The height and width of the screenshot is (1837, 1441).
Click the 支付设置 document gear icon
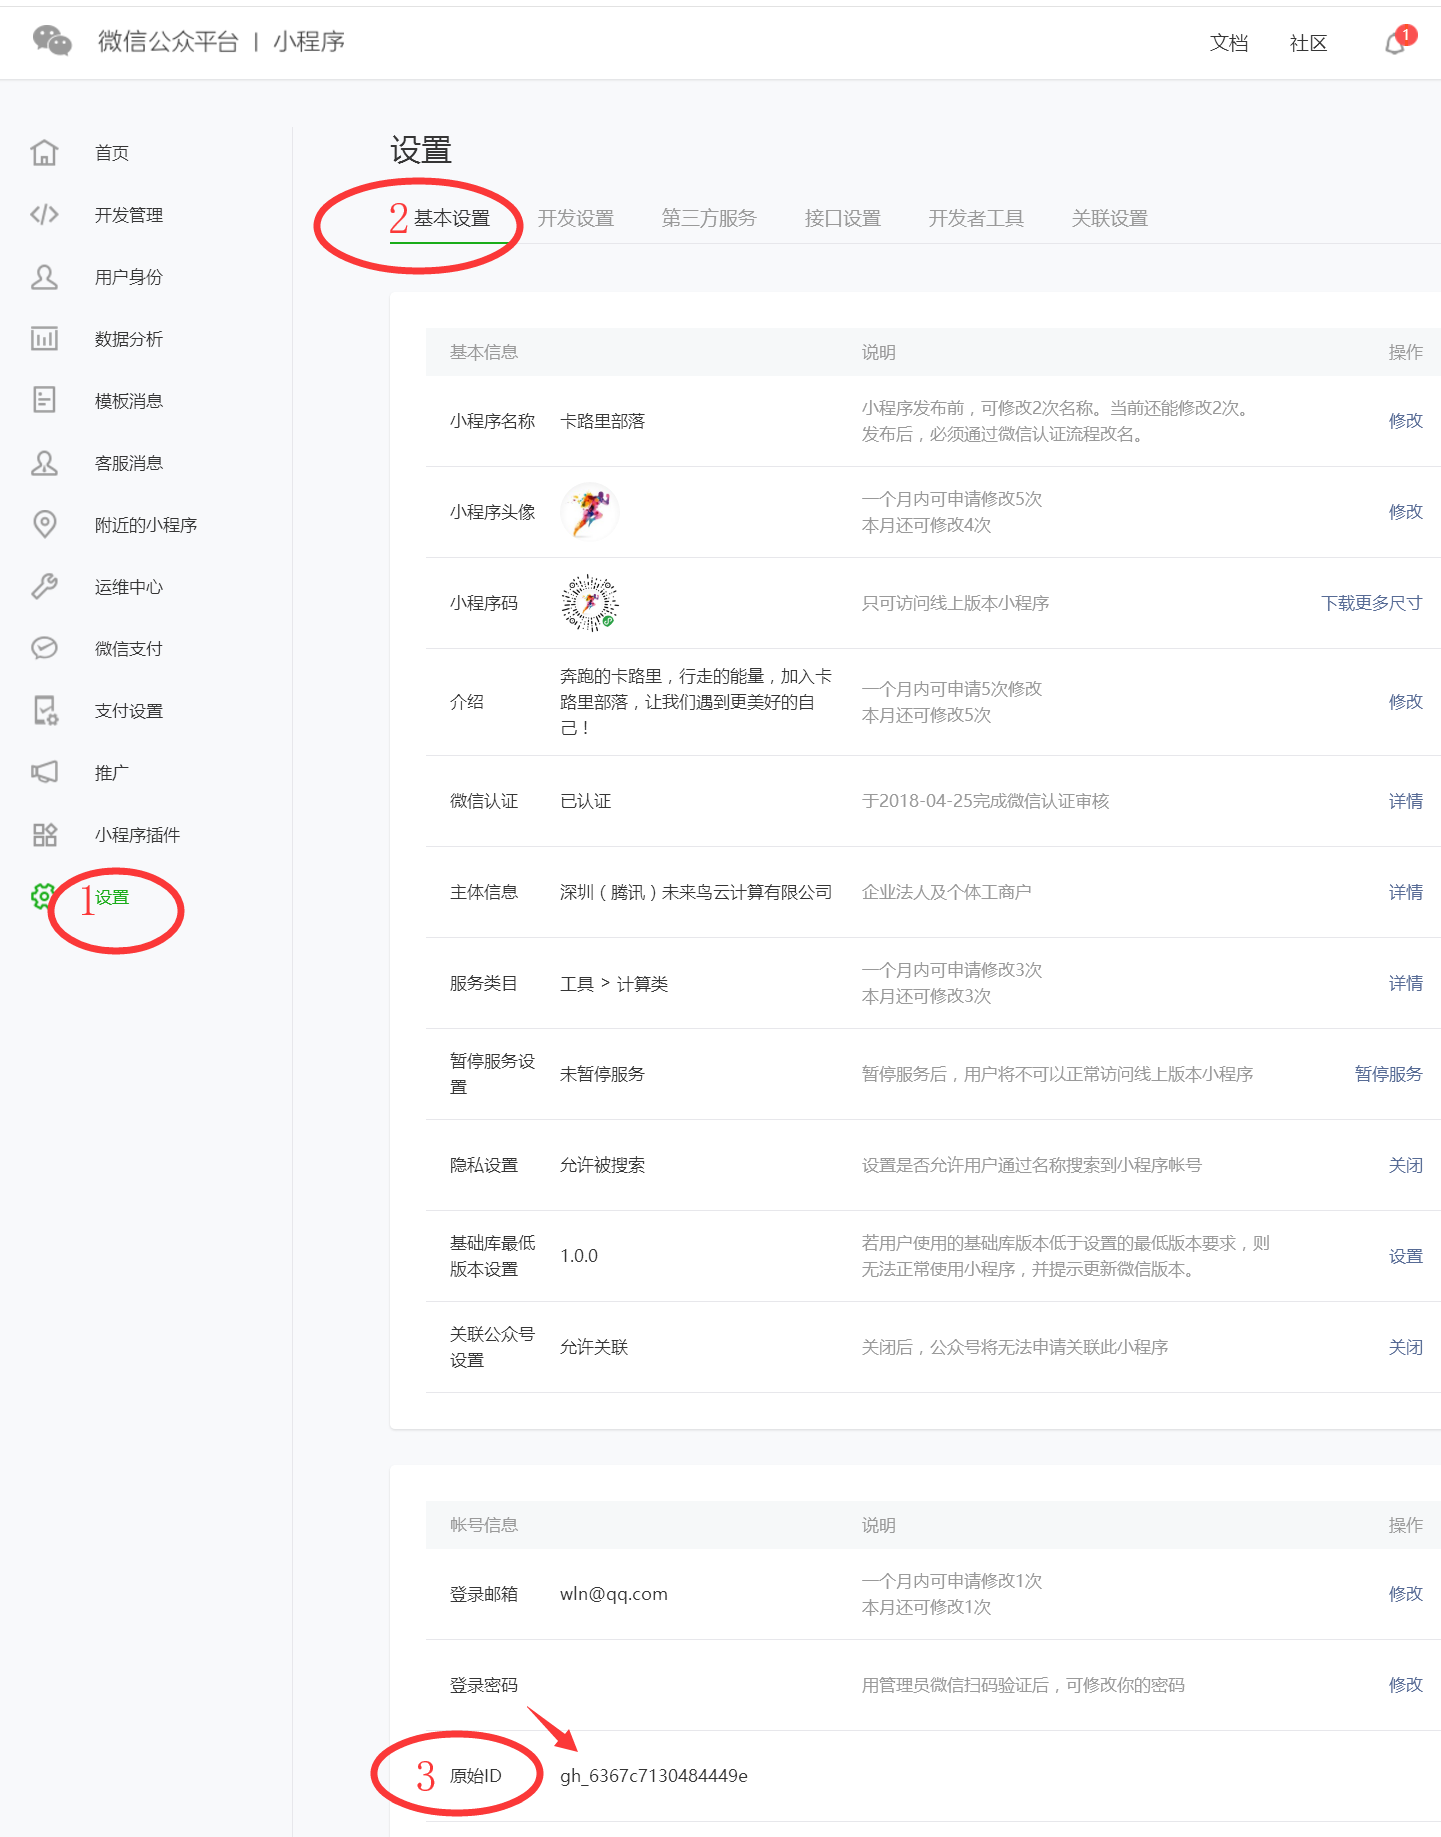click(45, 711)
